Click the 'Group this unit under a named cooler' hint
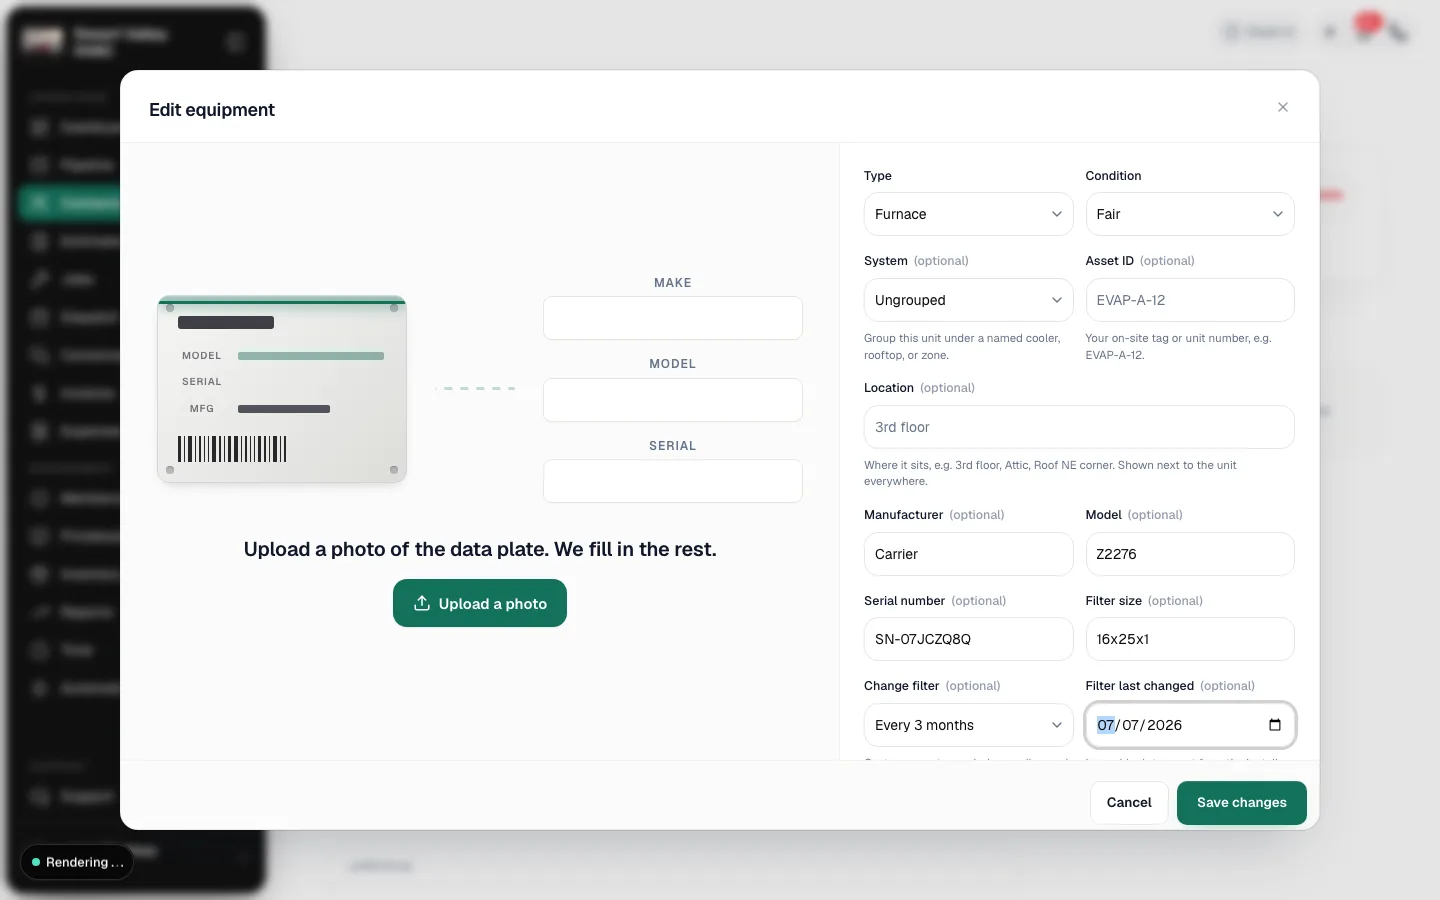 [x=962, y=346]
